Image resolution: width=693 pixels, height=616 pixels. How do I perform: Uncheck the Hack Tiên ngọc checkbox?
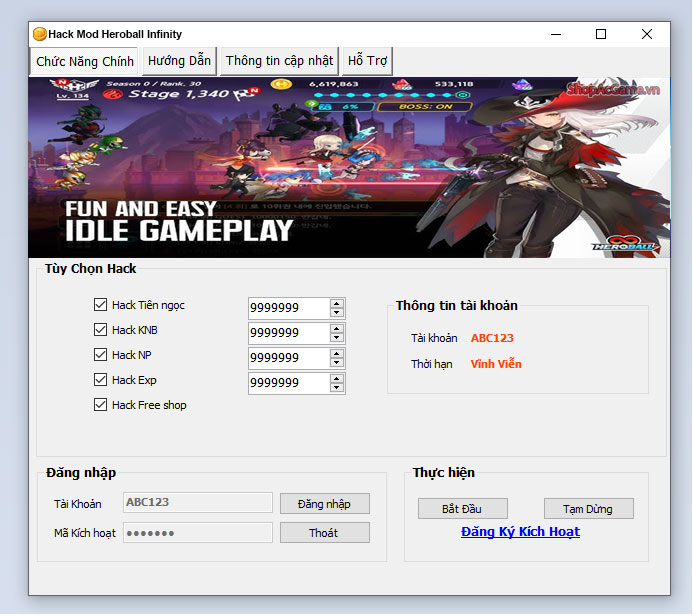pos(100,305)
